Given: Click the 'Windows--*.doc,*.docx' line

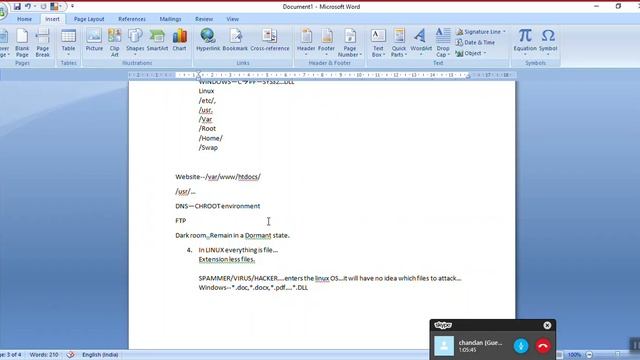Looking at the screenshot, I should coord(253,288).
